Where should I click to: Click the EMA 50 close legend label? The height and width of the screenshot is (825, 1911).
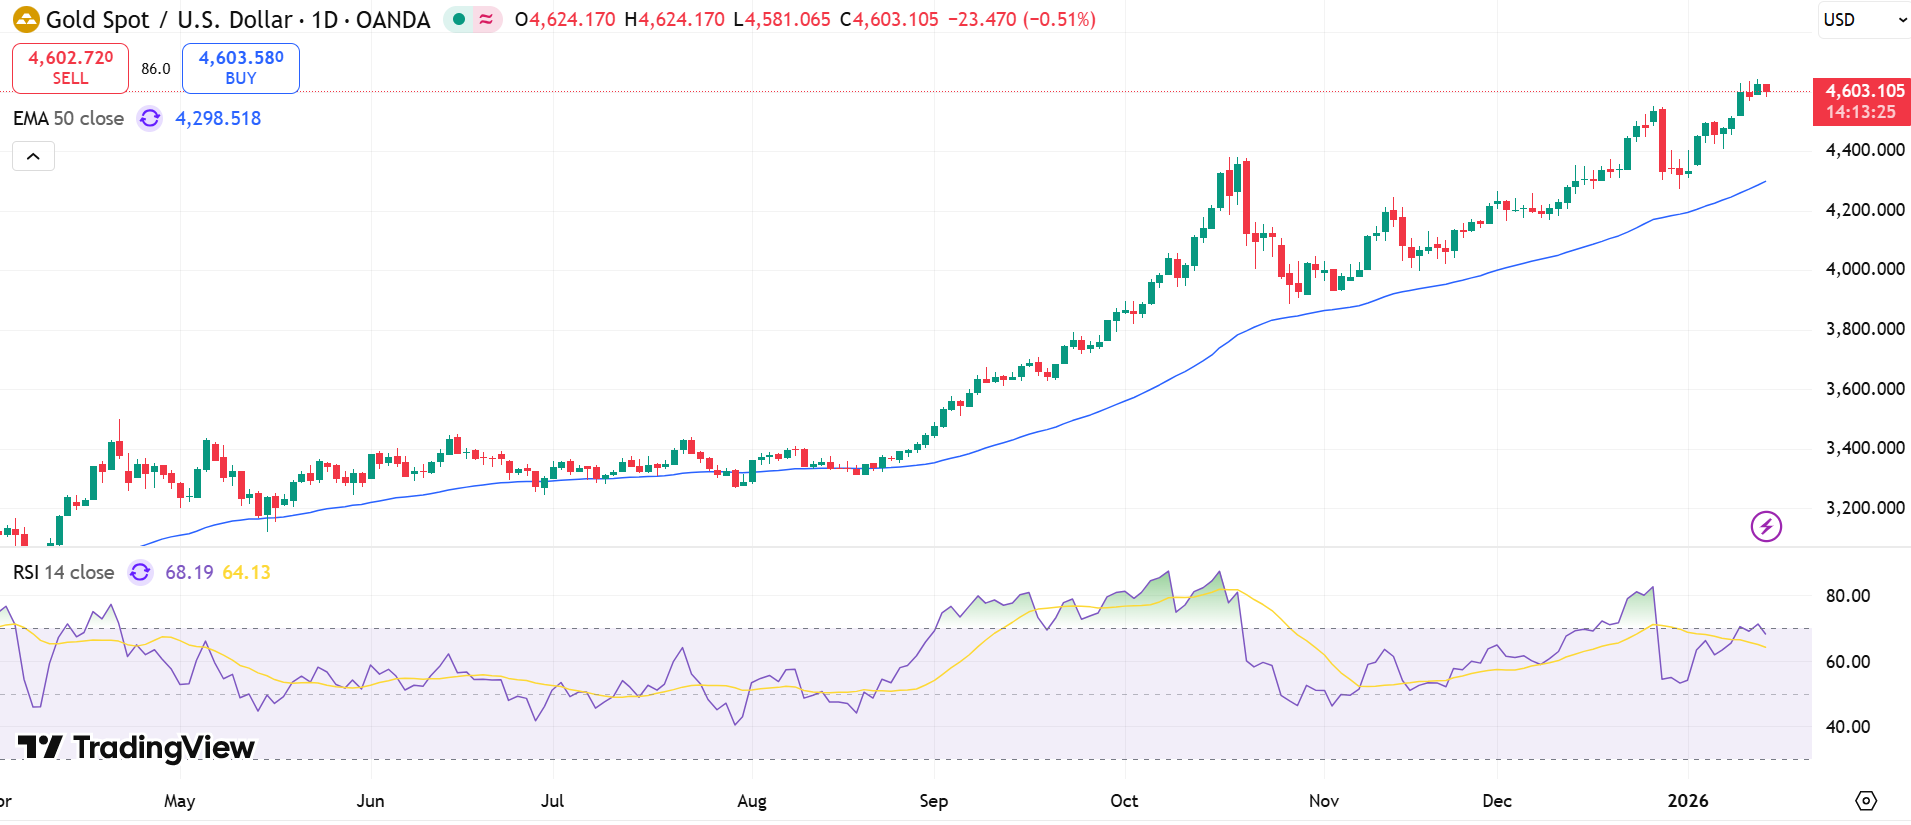click(x=68, y=118)
